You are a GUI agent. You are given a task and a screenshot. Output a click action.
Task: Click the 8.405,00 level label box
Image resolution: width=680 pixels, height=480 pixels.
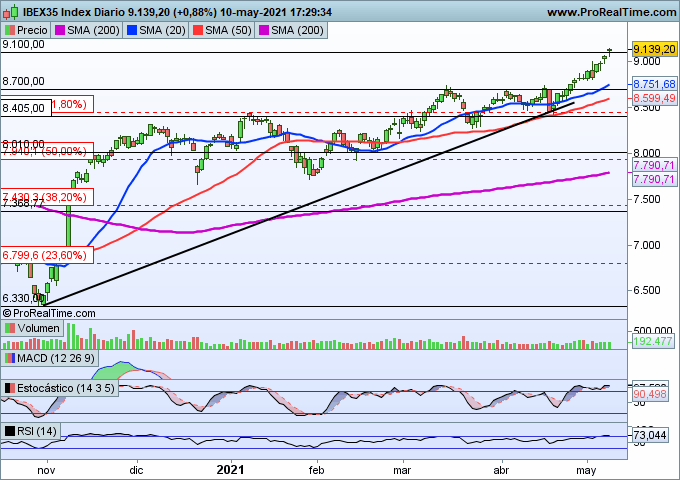[x=26, y=108]
